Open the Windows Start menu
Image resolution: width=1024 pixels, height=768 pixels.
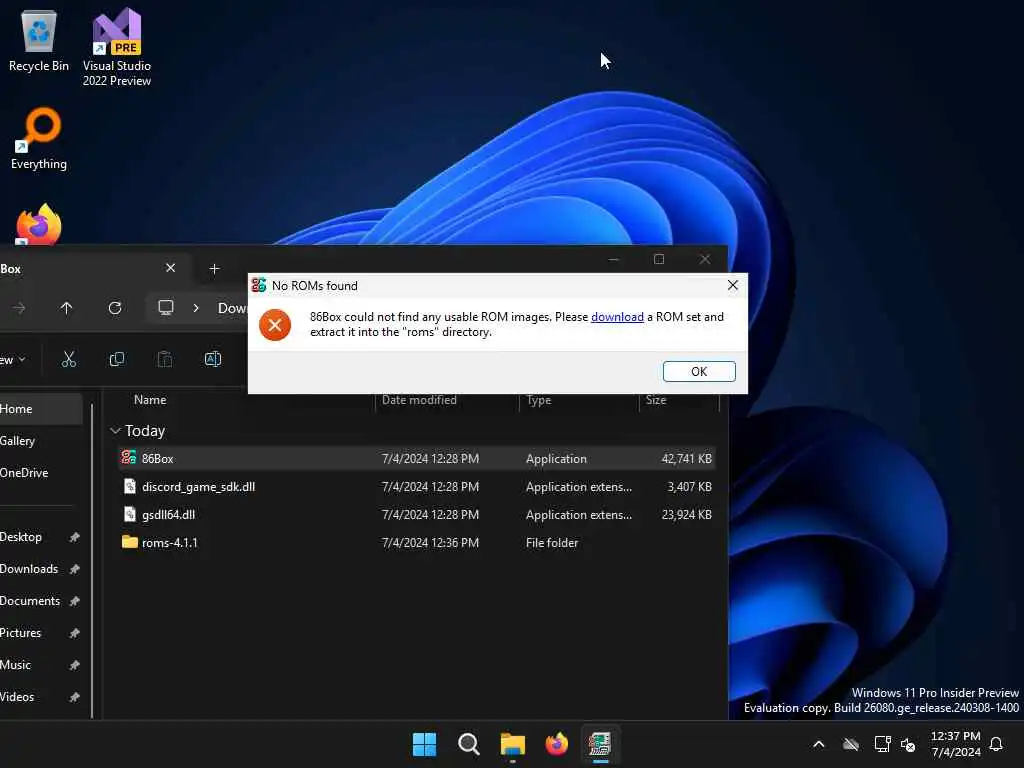point(424,744)
